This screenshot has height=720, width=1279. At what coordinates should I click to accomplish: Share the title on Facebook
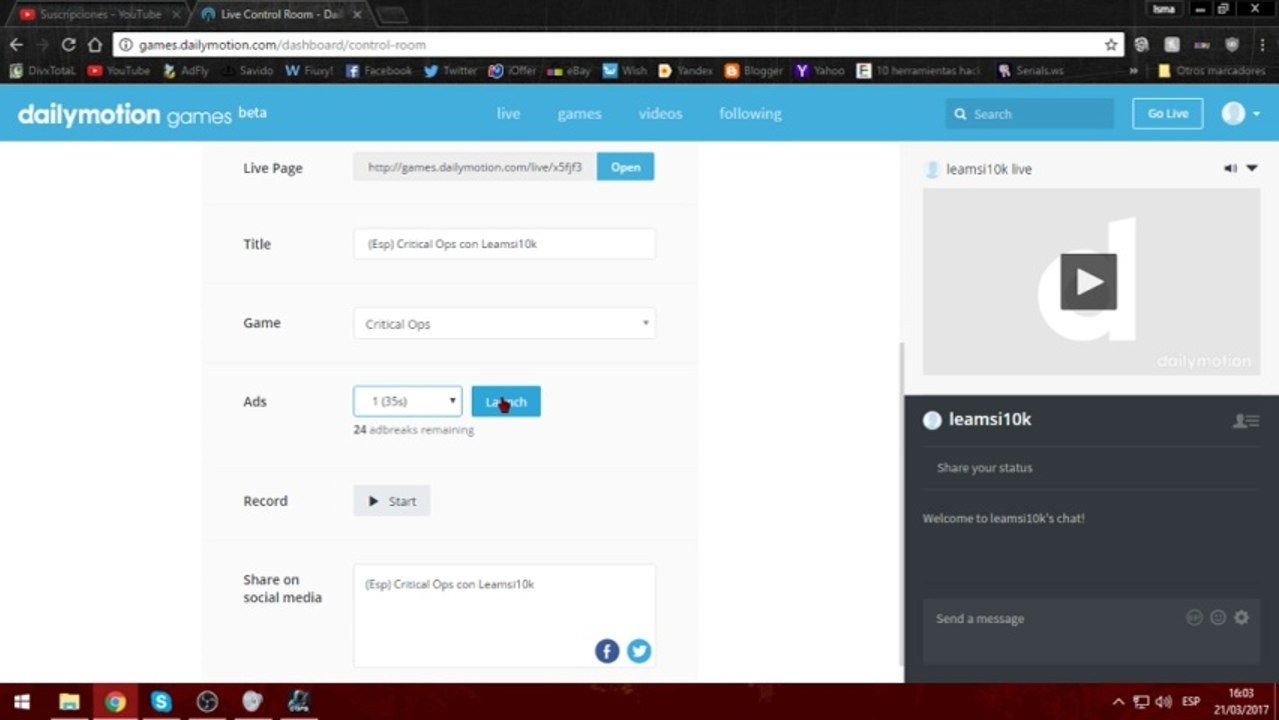[607, 651]
